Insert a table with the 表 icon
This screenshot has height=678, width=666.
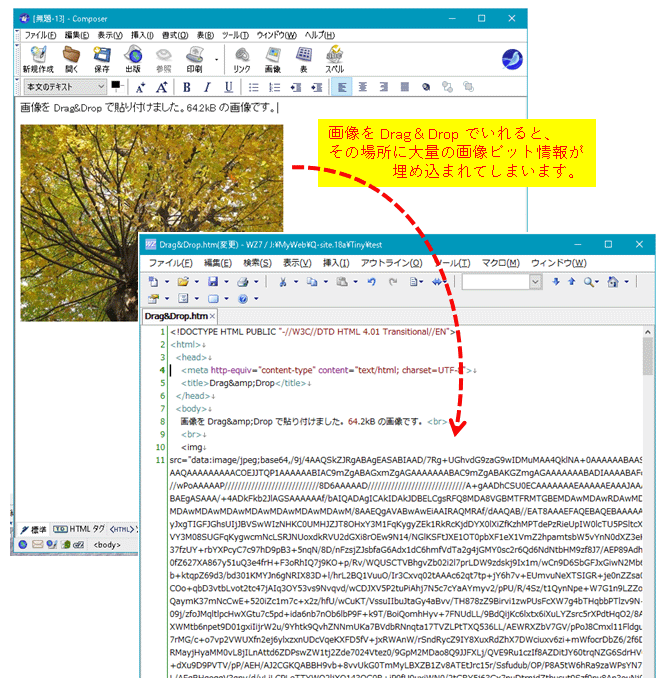click(304, 59)
